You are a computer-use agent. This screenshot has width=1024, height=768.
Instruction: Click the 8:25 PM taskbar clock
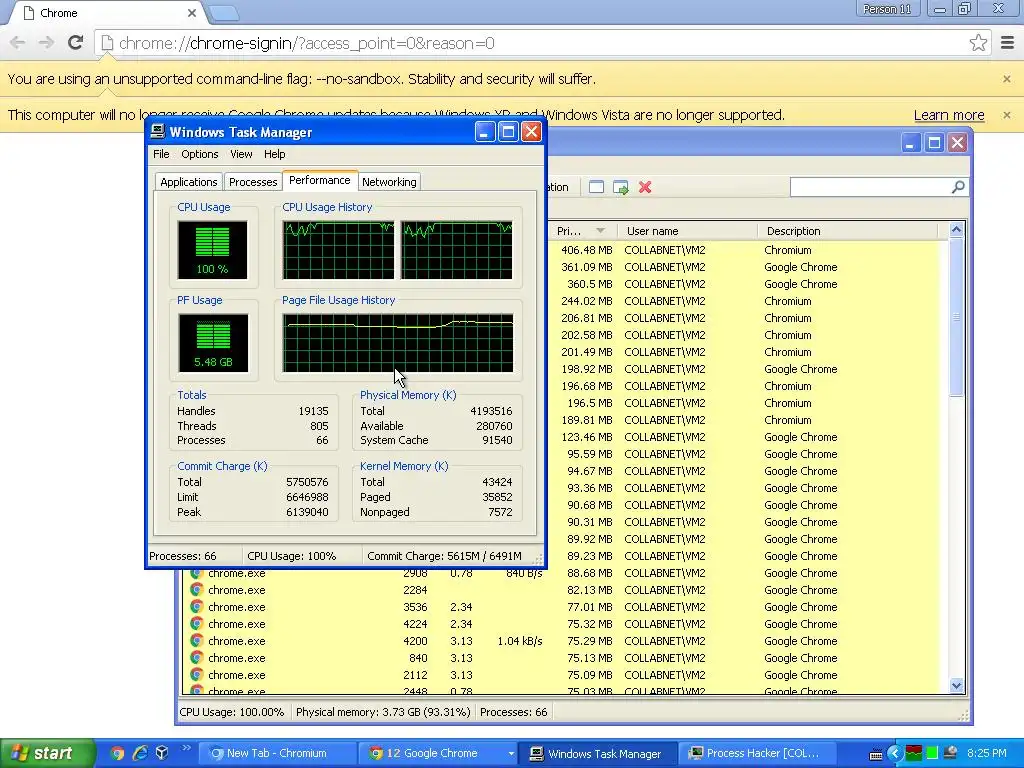tap(986, 753)
